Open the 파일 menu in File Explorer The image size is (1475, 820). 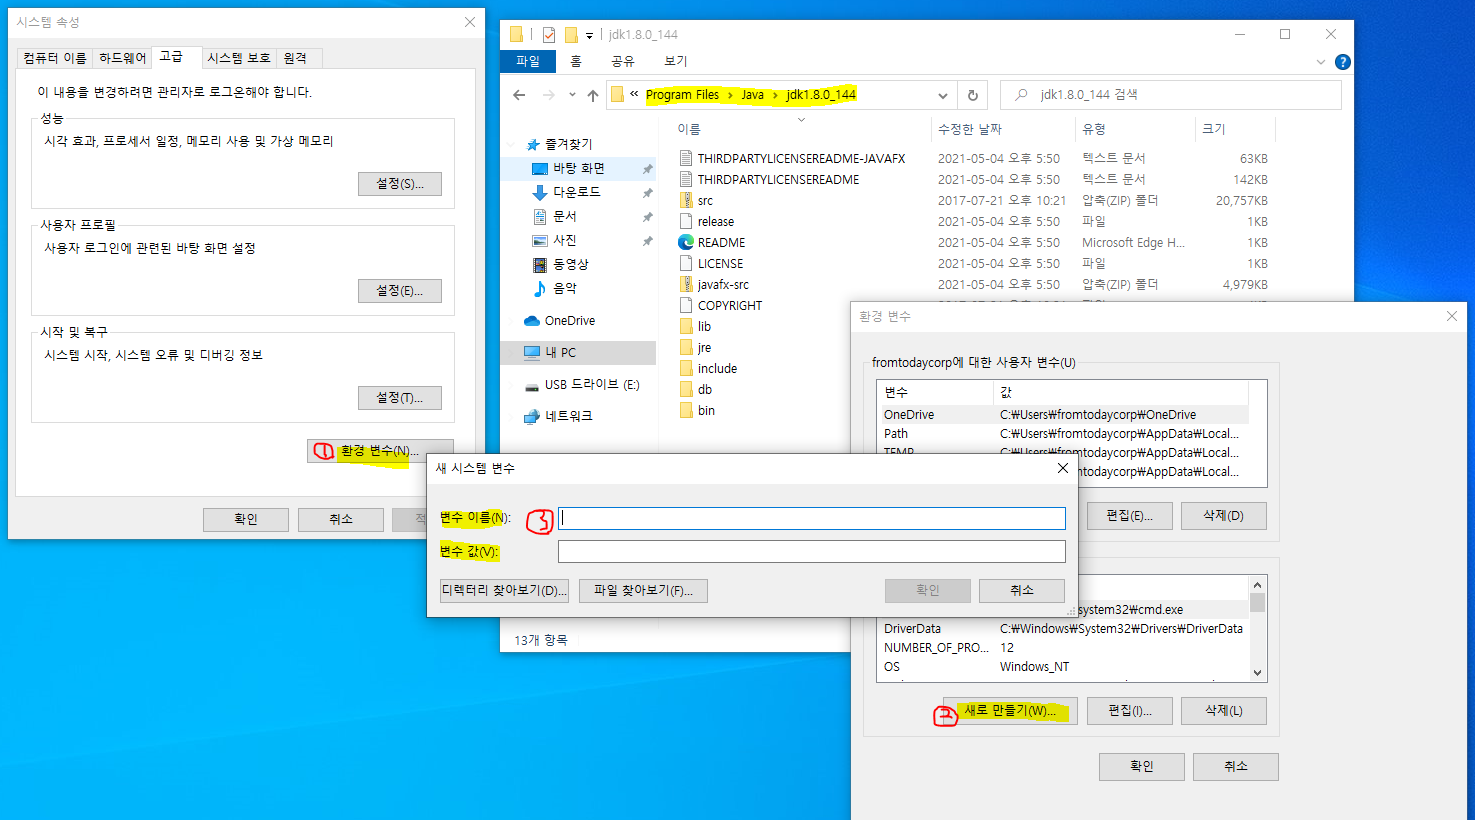point(527,61)
